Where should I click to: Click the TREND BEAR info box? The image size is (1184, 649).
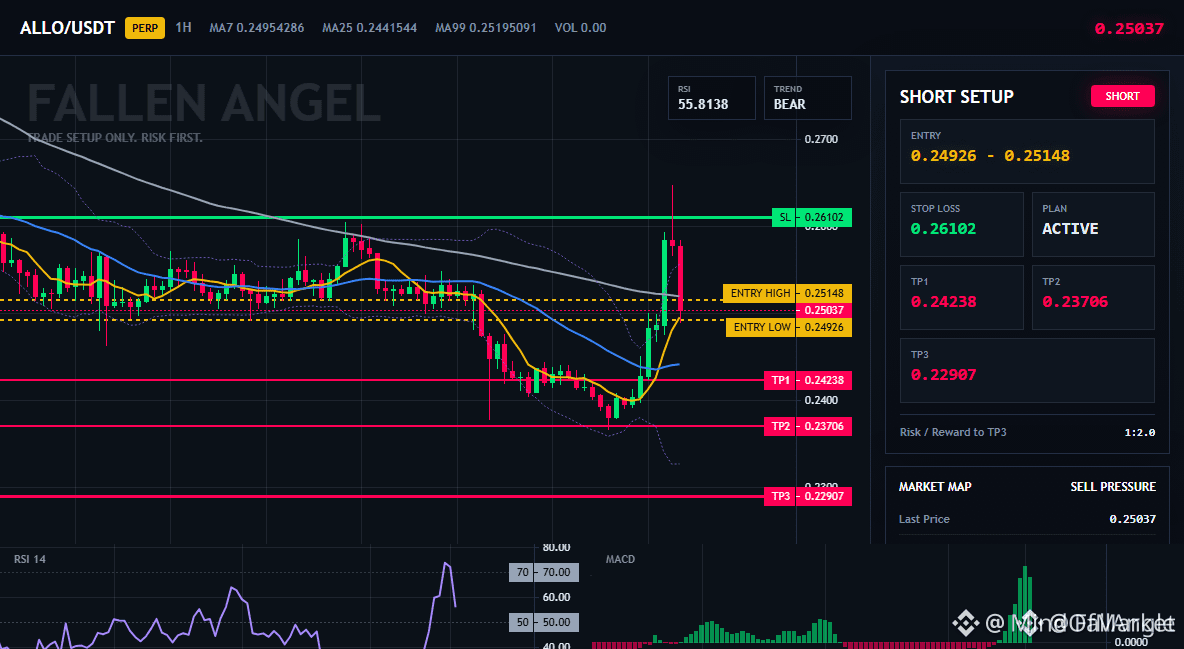[807, 97]
